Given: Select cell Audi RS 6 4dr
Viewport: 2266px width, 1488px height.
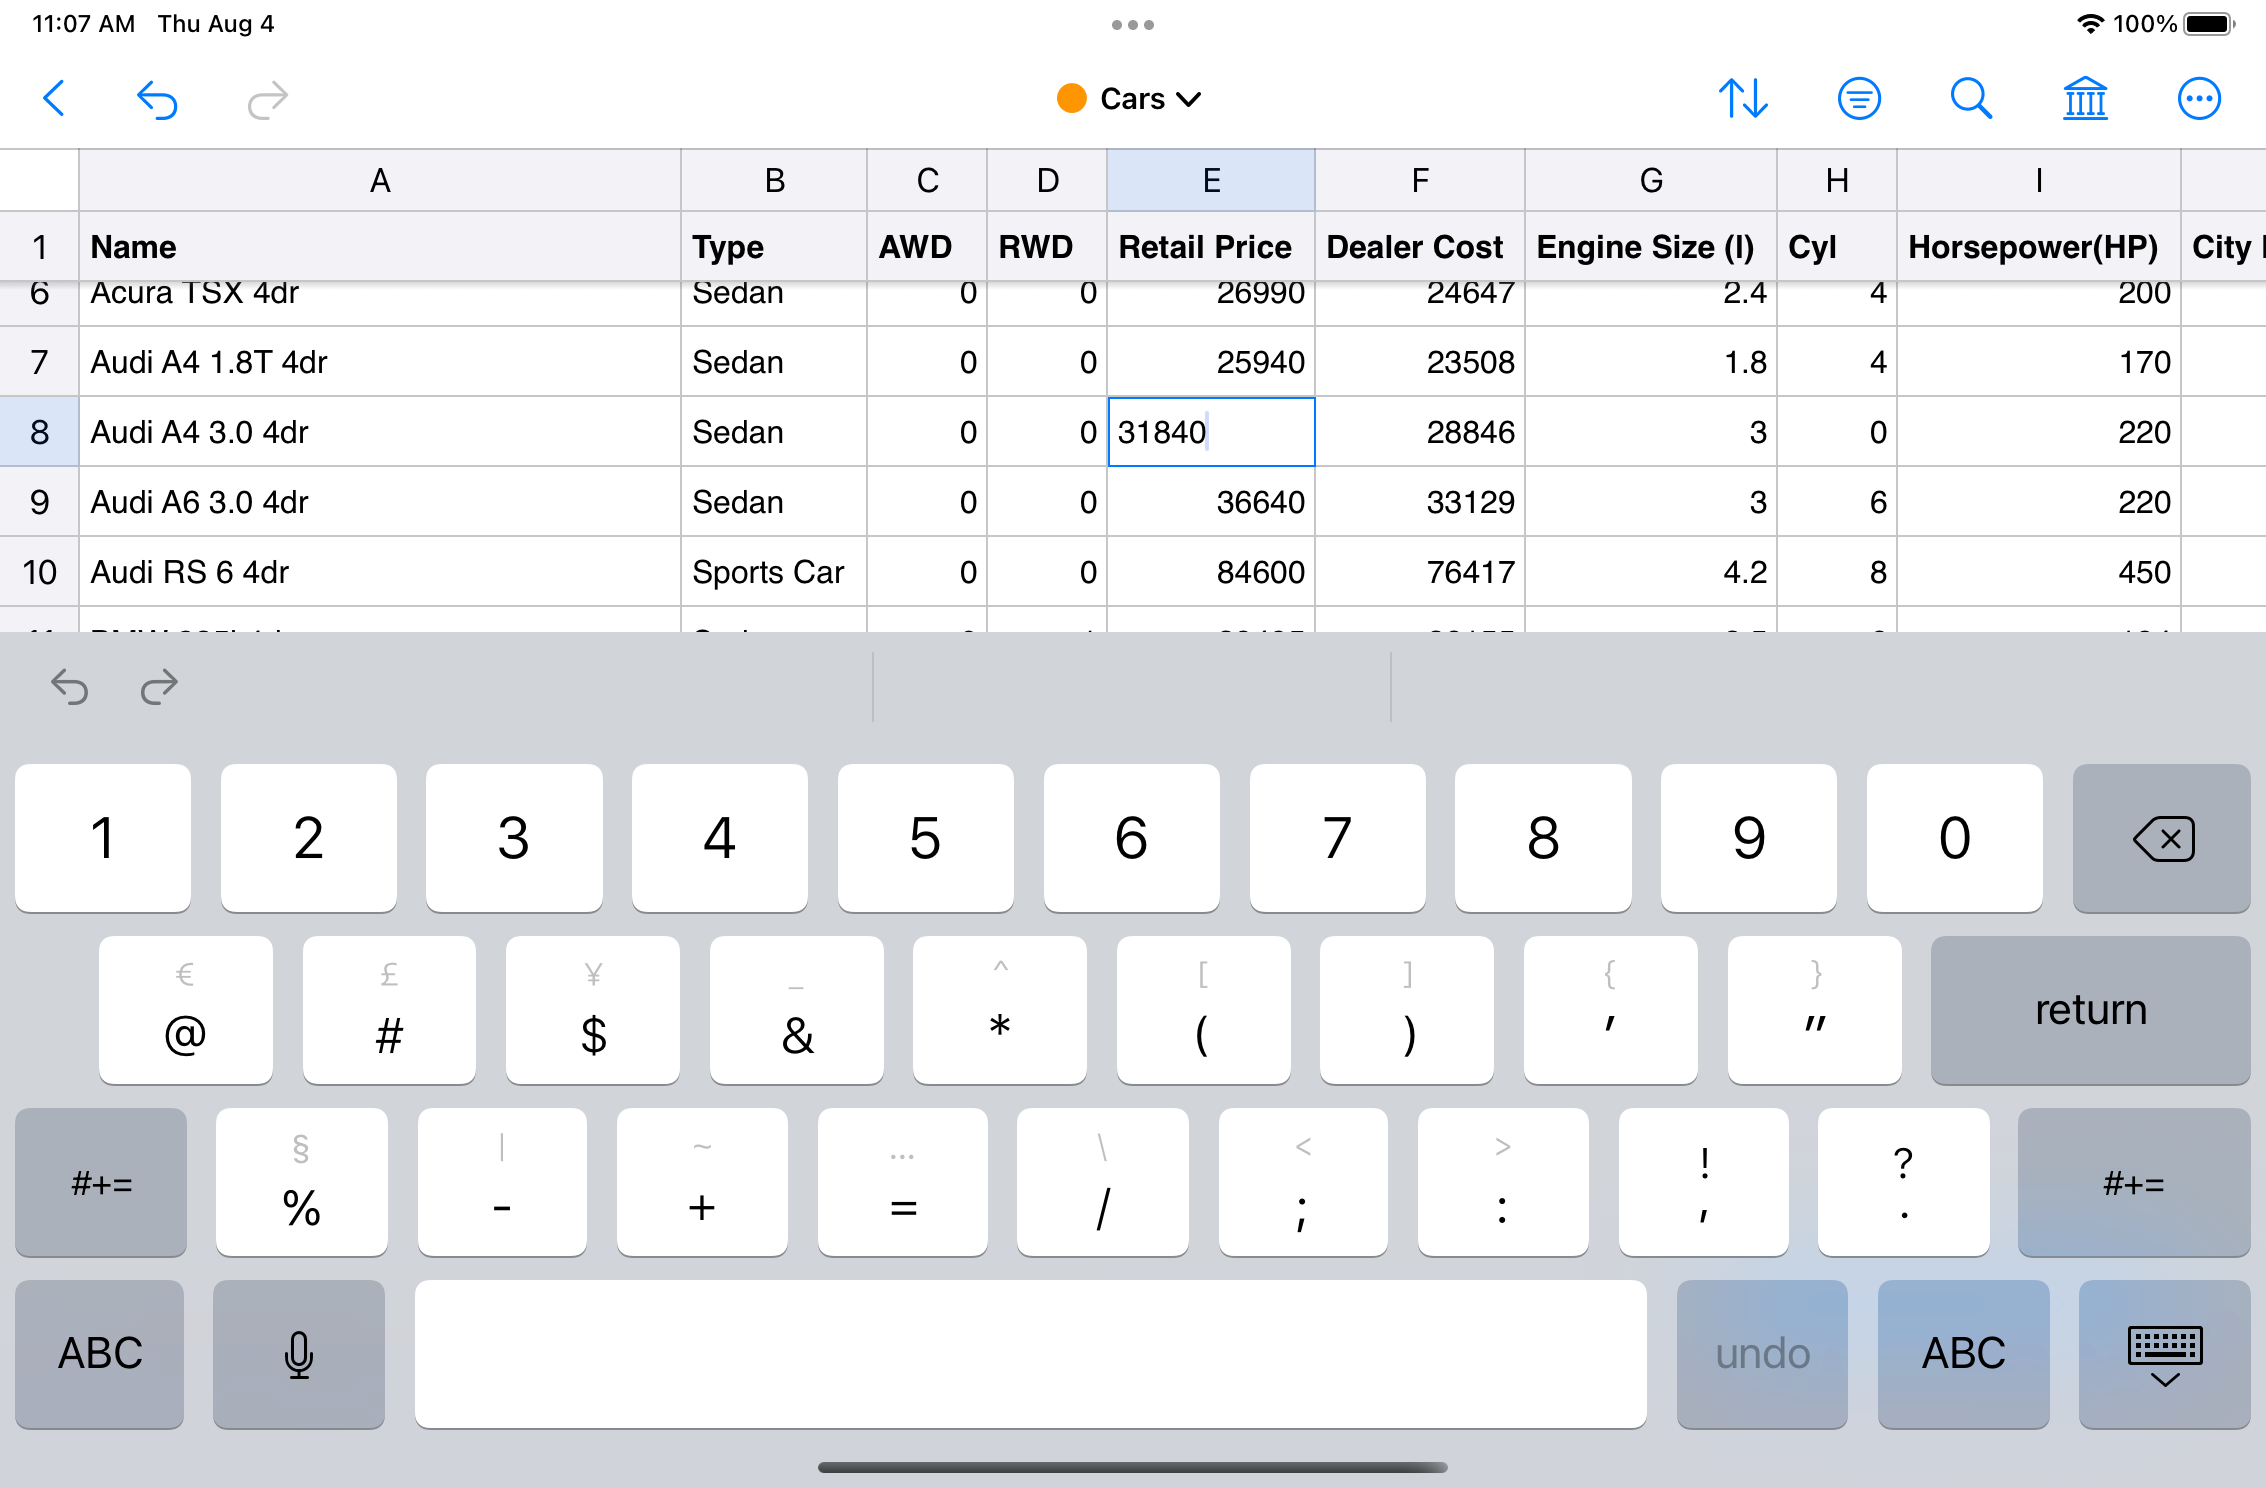Looking at the screenshot, I should click(380, 572).
